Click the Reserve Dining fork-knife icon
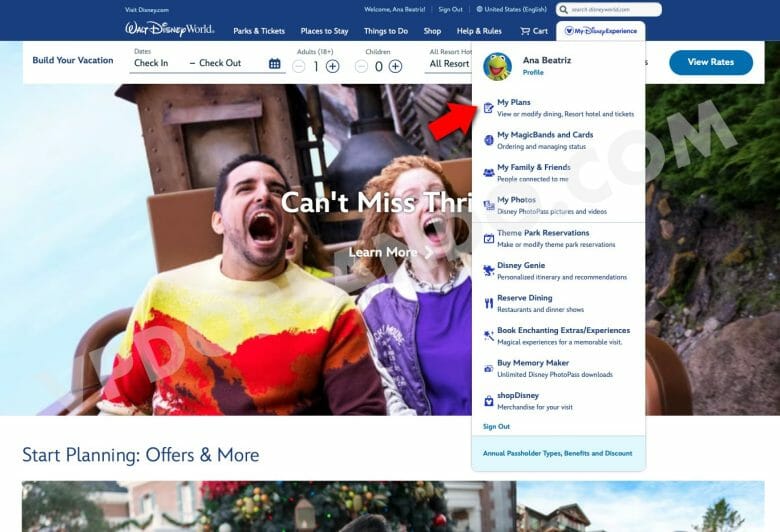The image size is (780, 532). click(488, 303)
